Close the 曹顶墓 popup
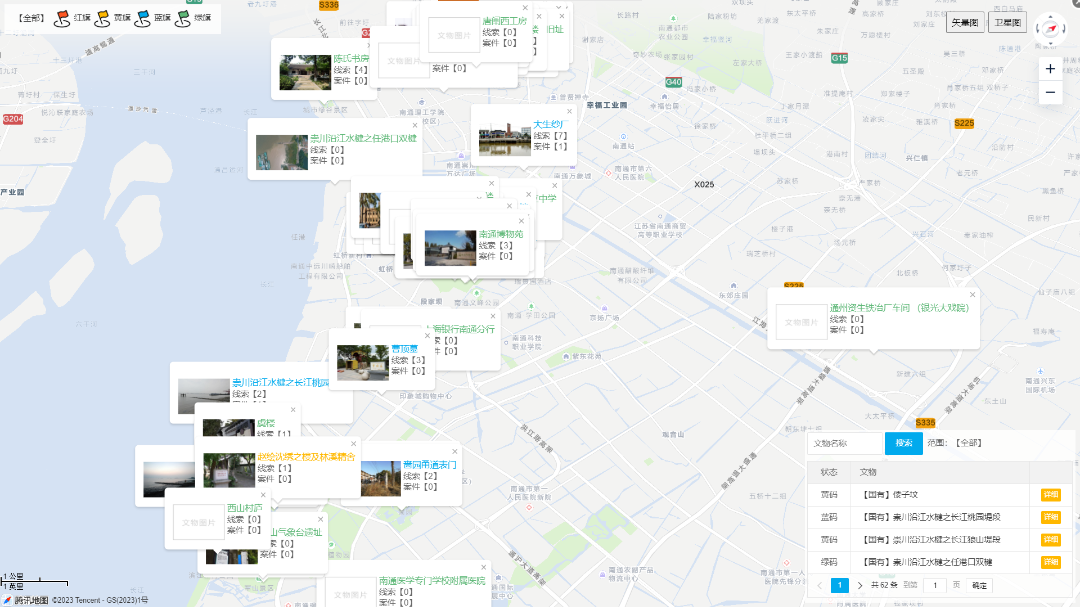The image size is (1080, 607). tap(427, 336)
